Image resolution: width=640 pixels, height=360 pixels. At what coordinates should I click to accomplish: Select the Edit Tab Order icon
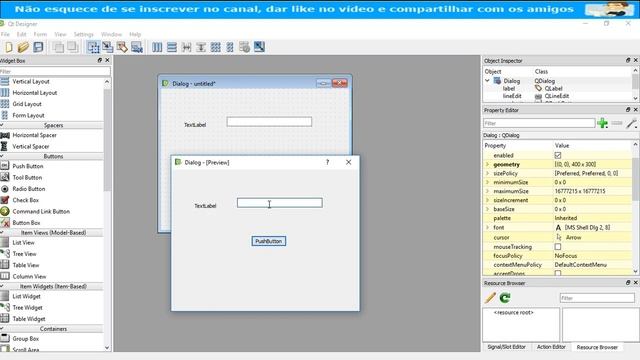tap(137, 47)
